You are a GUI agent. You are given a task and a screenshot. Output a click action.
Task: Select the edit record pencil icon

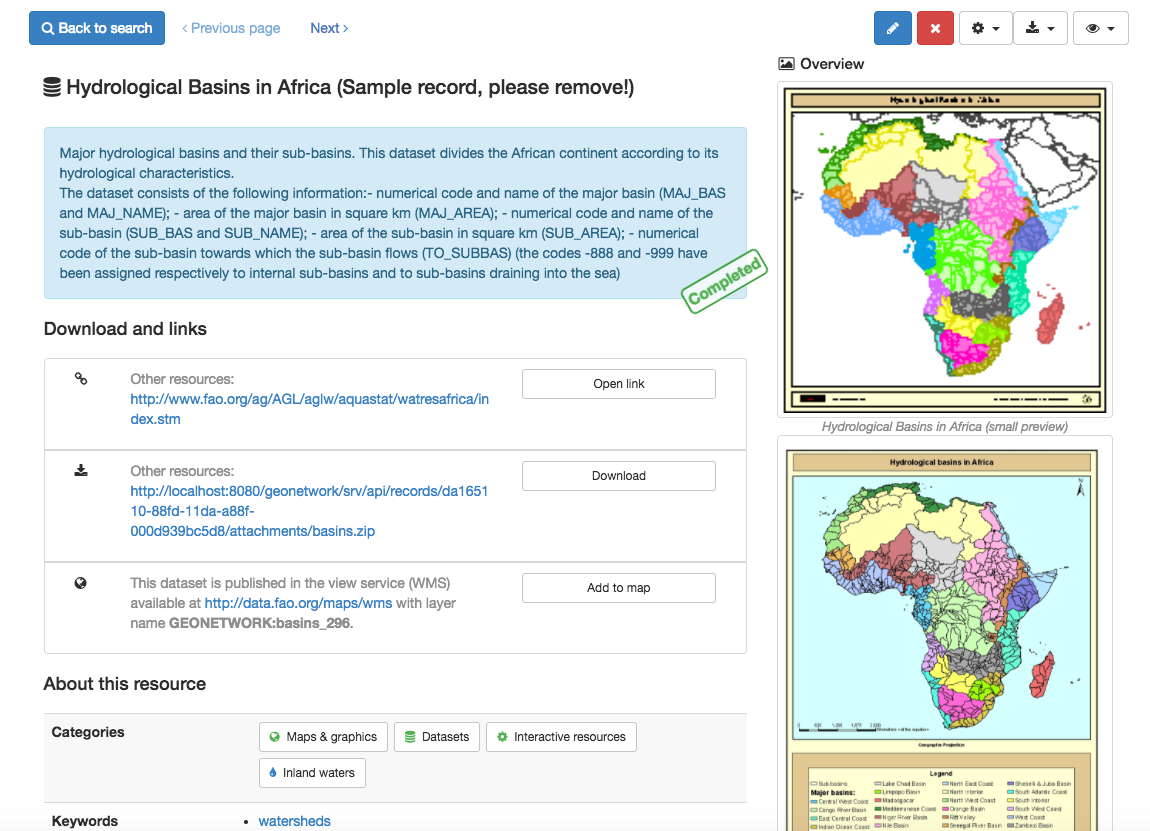pyautogui.click(x=892, y=28)
